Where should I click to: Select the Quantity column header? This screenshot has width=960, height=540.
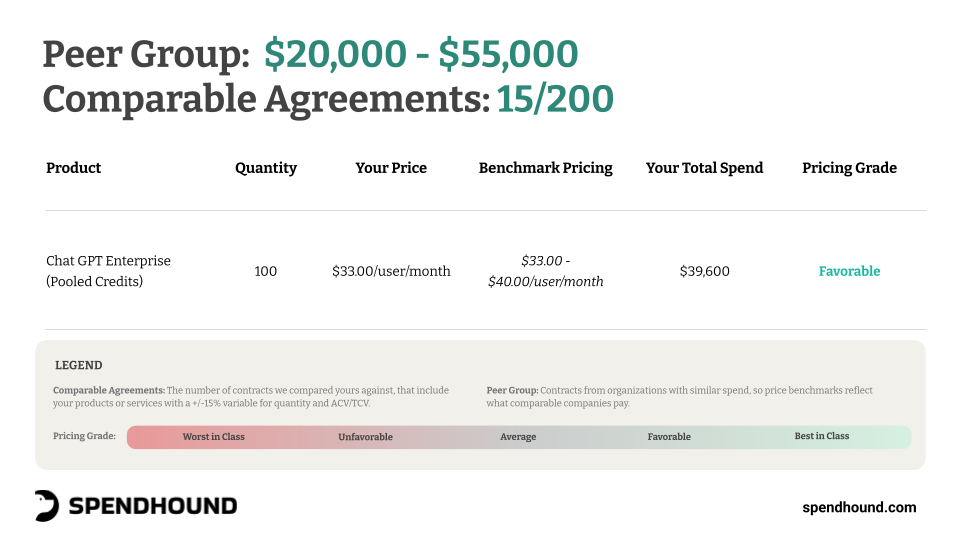(266, 168)
